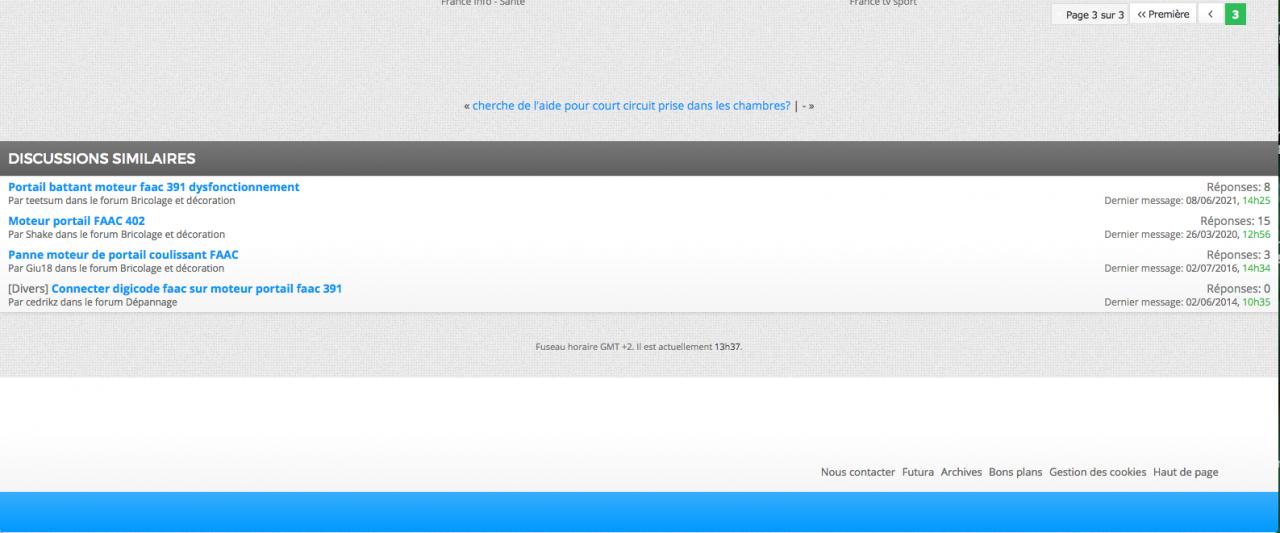
Task: Select current page number 3 in pagination
Action: (x=1235, y=14)
